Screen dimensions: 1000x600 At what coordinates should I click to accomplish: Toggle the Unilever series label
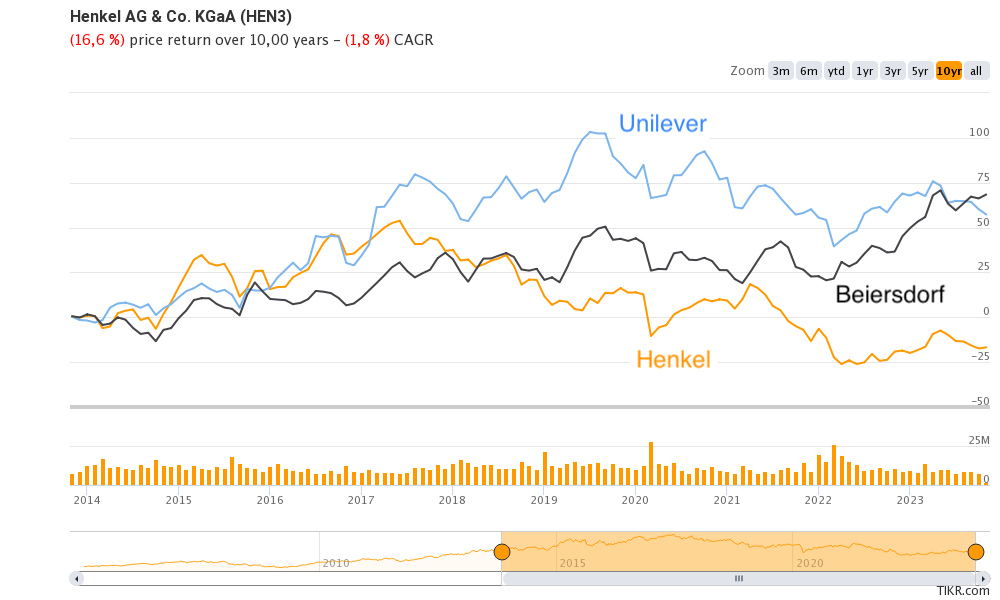point(662,123)
